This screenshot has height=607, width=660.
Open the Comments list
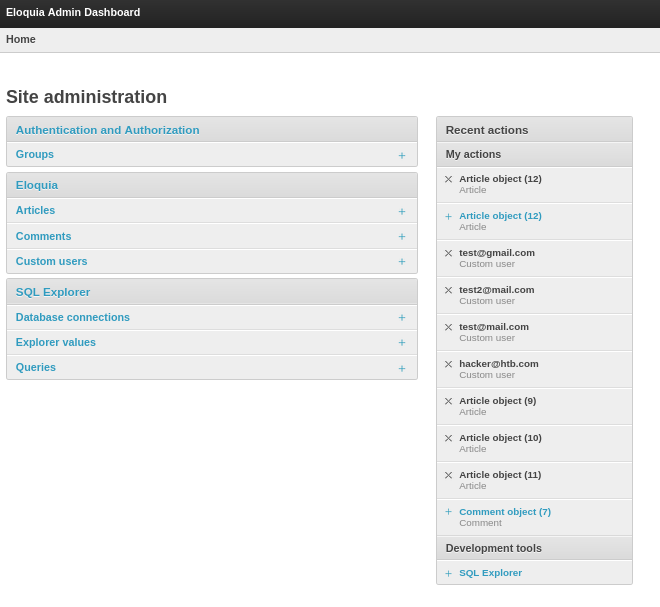[x=43, y=236]
